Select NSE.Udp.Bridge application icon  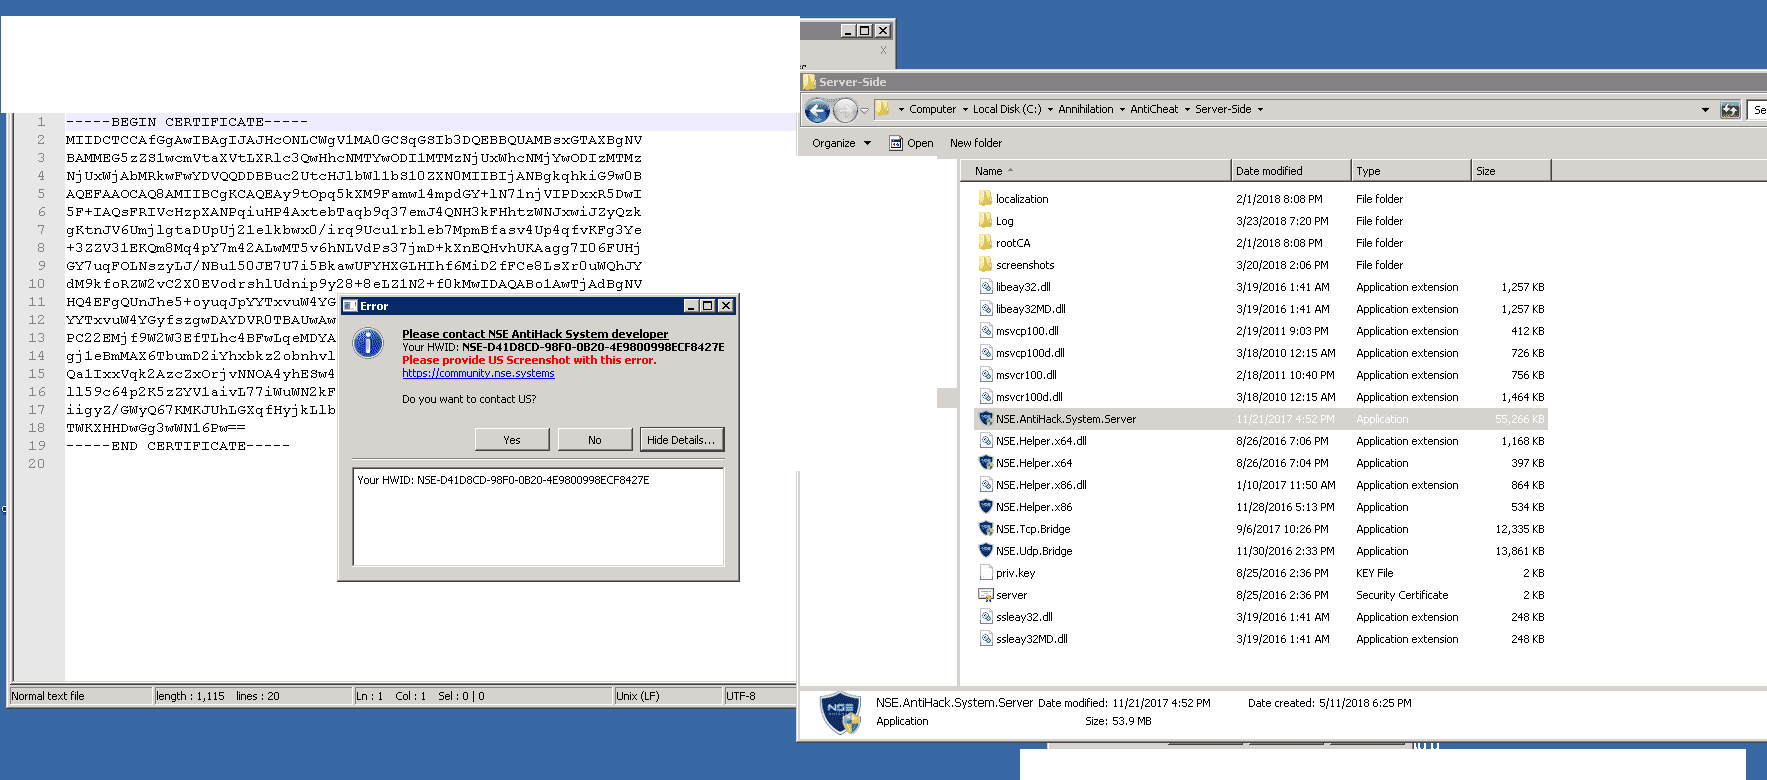pyautogui.click(x=986, y=551)
